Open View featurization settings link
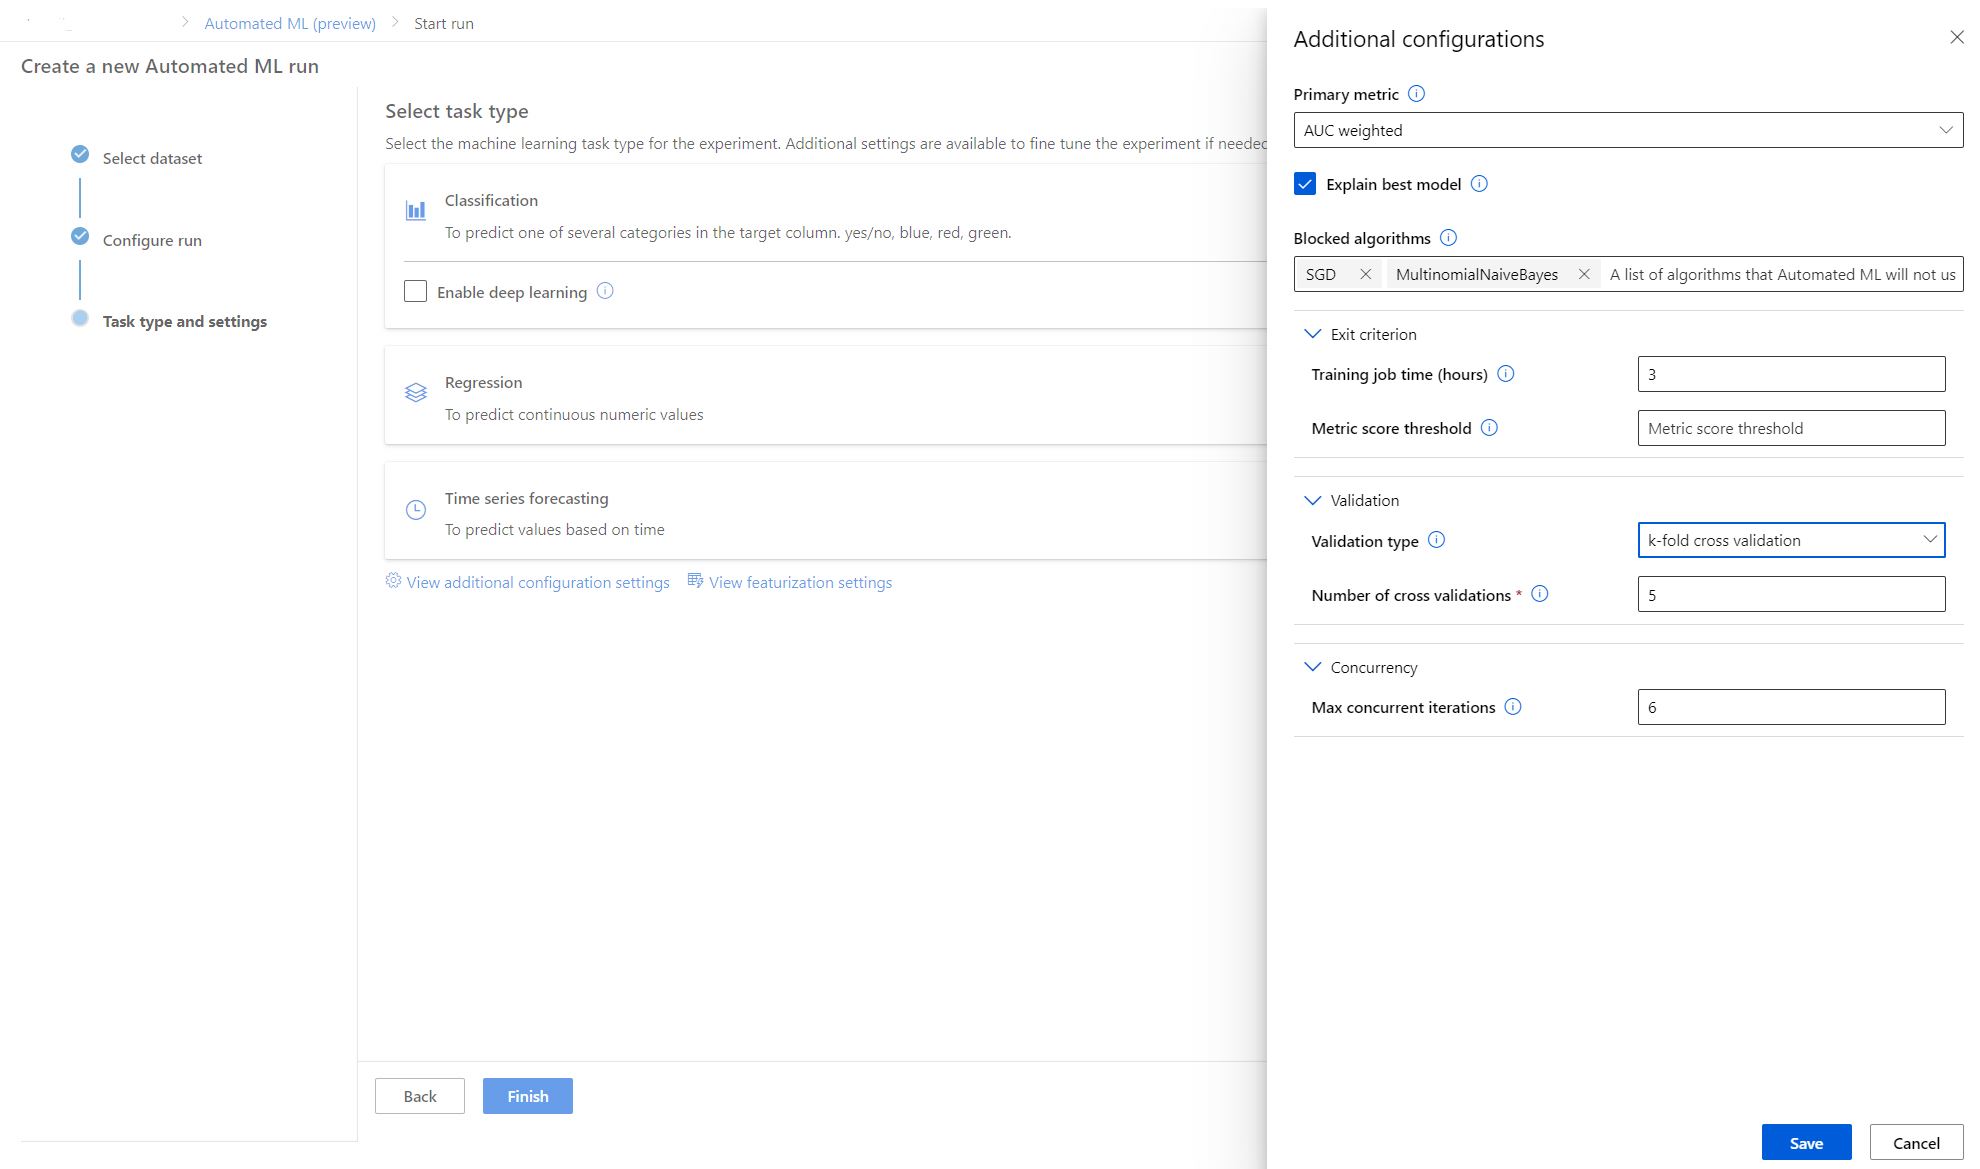This screenshot has height=1169, width=1980. point(799,582)
